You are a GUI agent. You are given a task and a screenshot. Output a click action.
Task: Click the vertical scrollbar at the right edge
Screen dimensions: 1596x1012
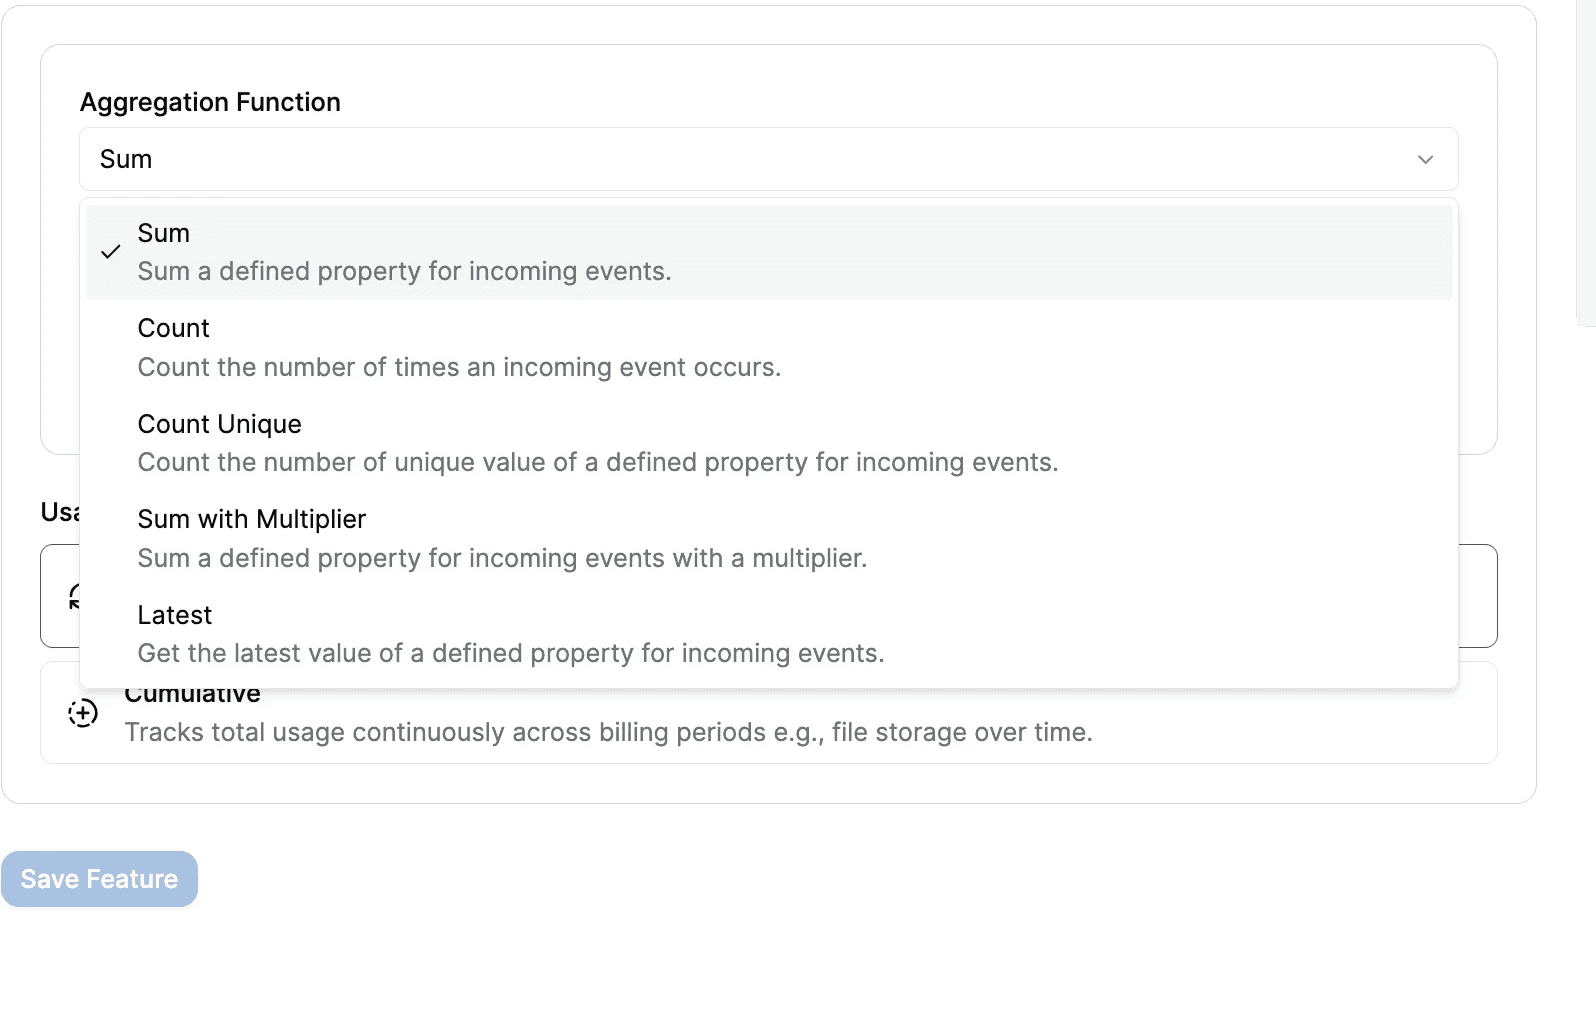click(x=1586, y=160)
